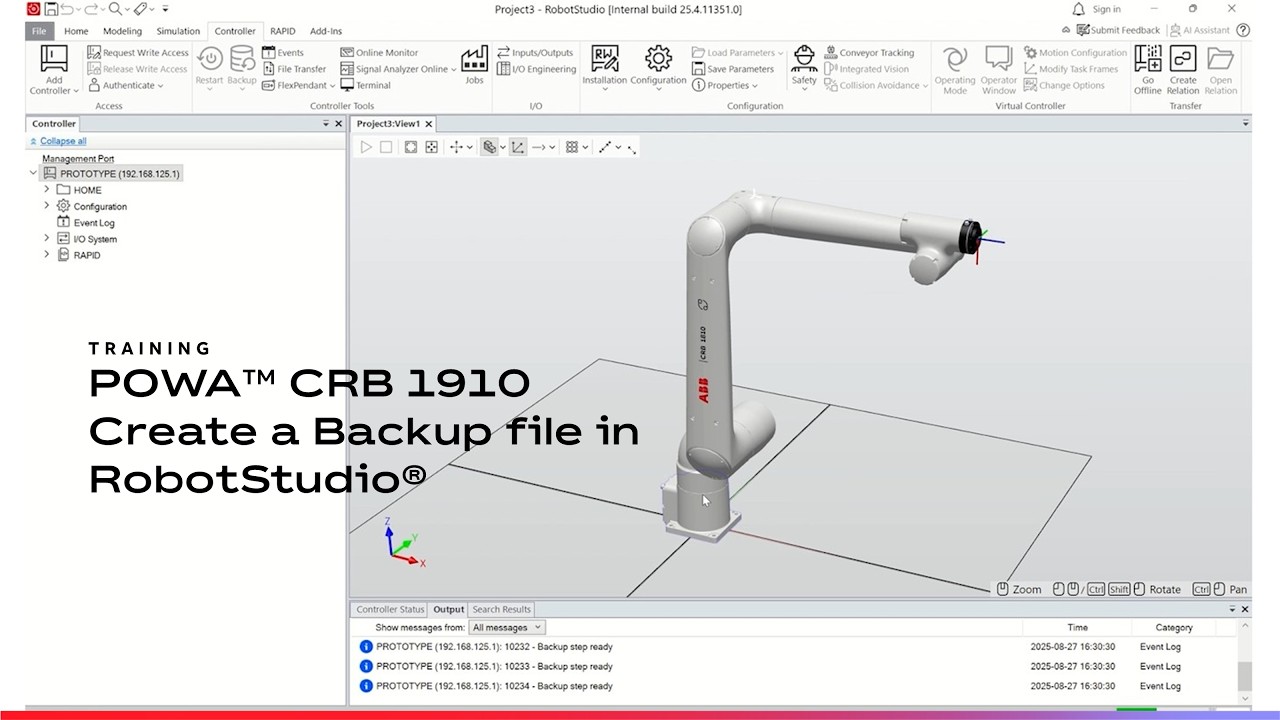Open the Properties dropdown
Viewport: 1280px width, 720px height.
tap(726, 85)
